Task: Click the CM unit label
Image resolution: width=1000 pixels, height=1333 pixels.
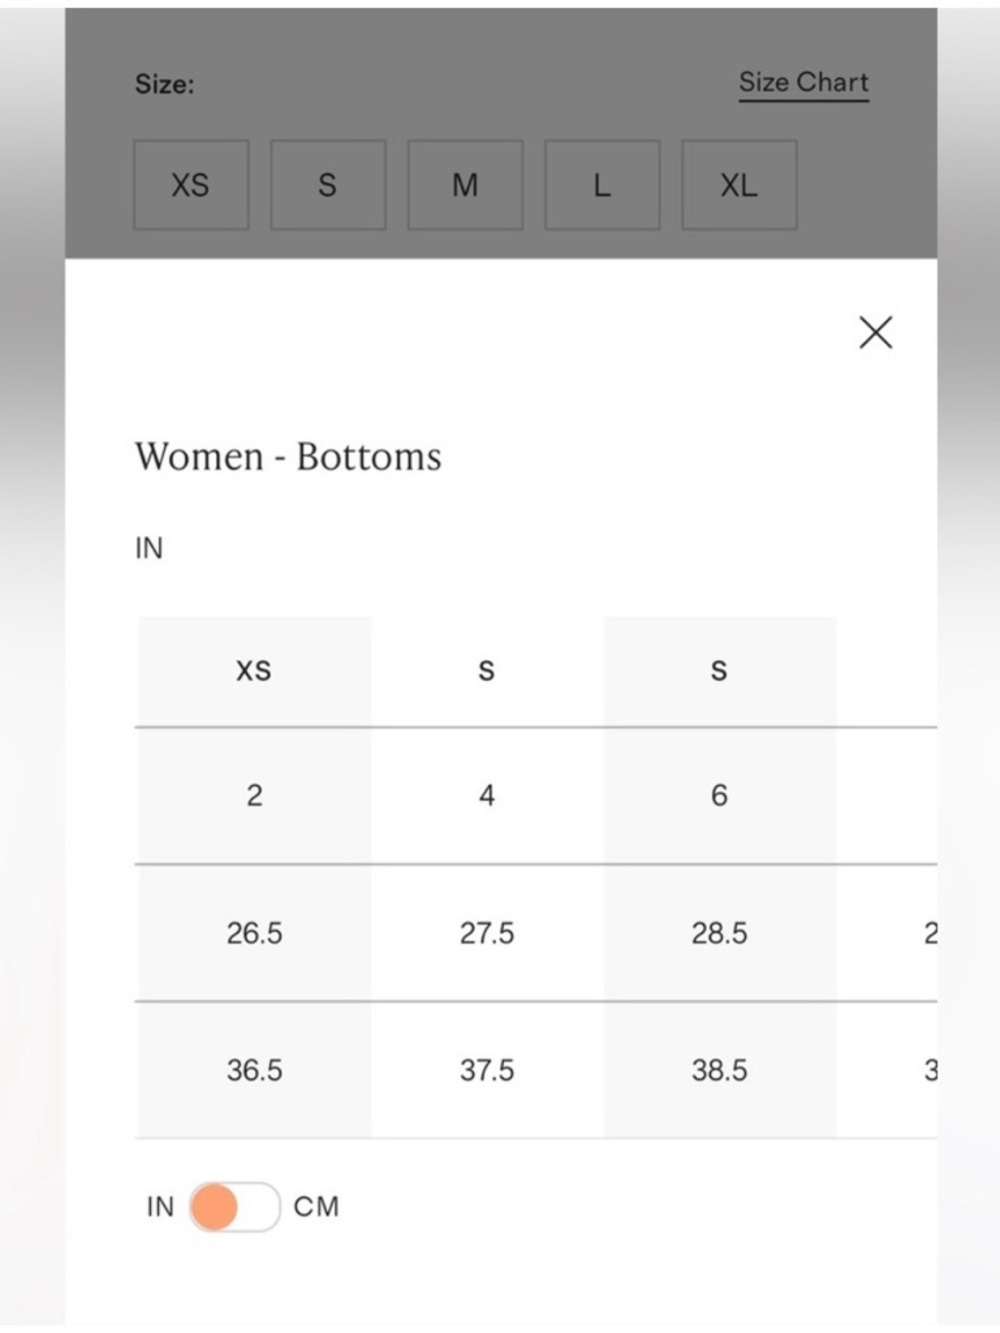Action: tap(316, 1206)
